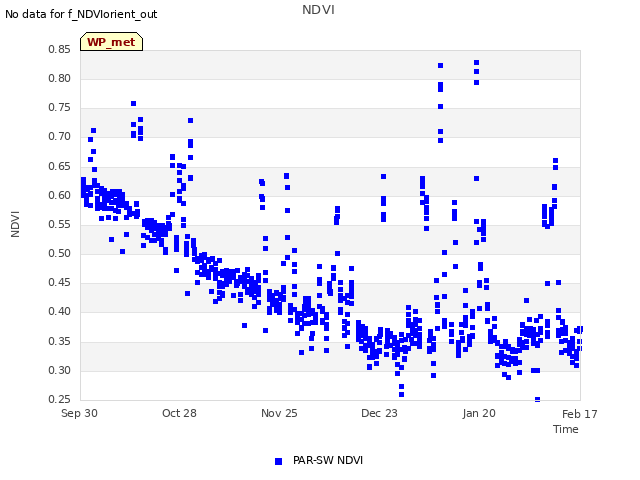Click the Sep 30 x-axis label
This screenshot has height=480, width=640.
(79, 413)
